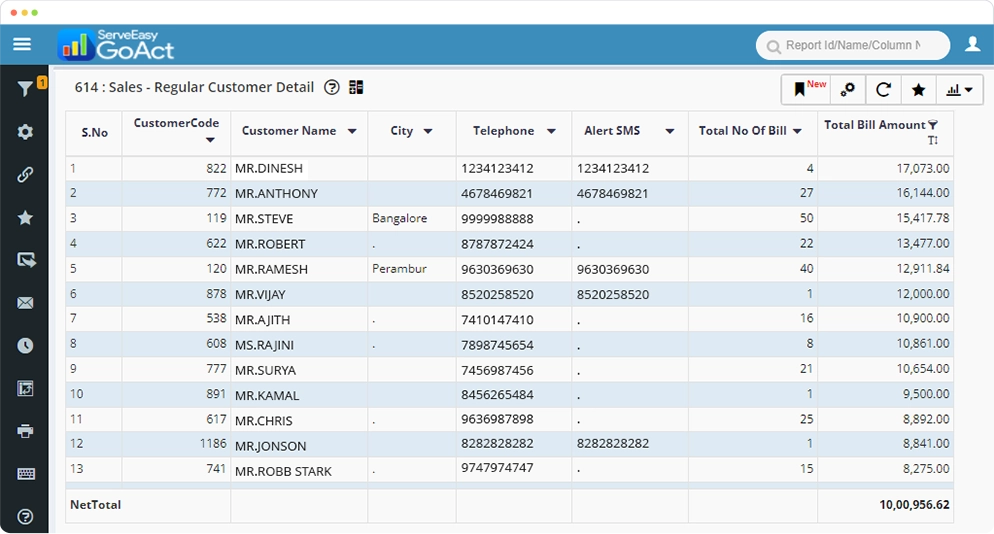Open settings gear in left sidebar
The width and height of the screenshot is (994, 534).
tap(25, 132)
